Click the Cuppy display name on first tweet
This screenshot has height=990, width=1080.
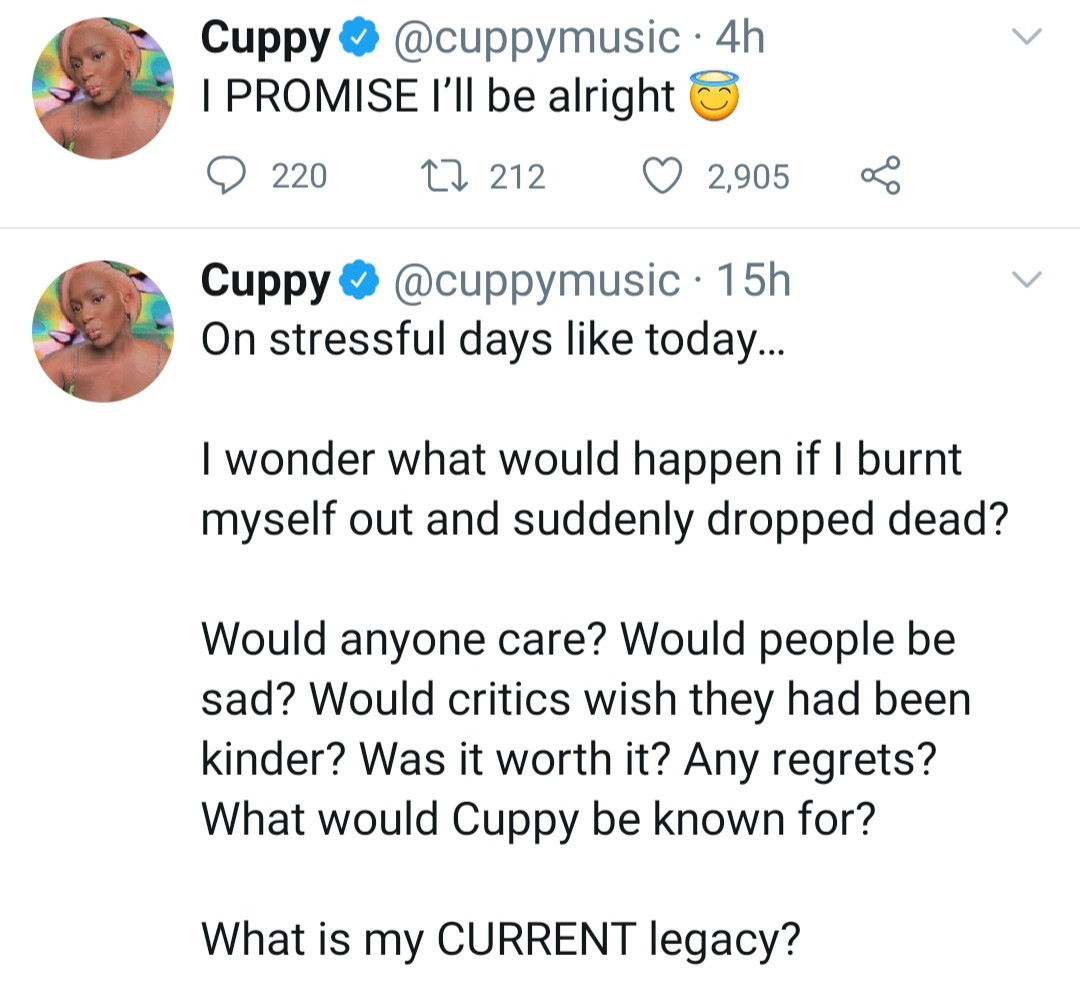coord(265,40)
